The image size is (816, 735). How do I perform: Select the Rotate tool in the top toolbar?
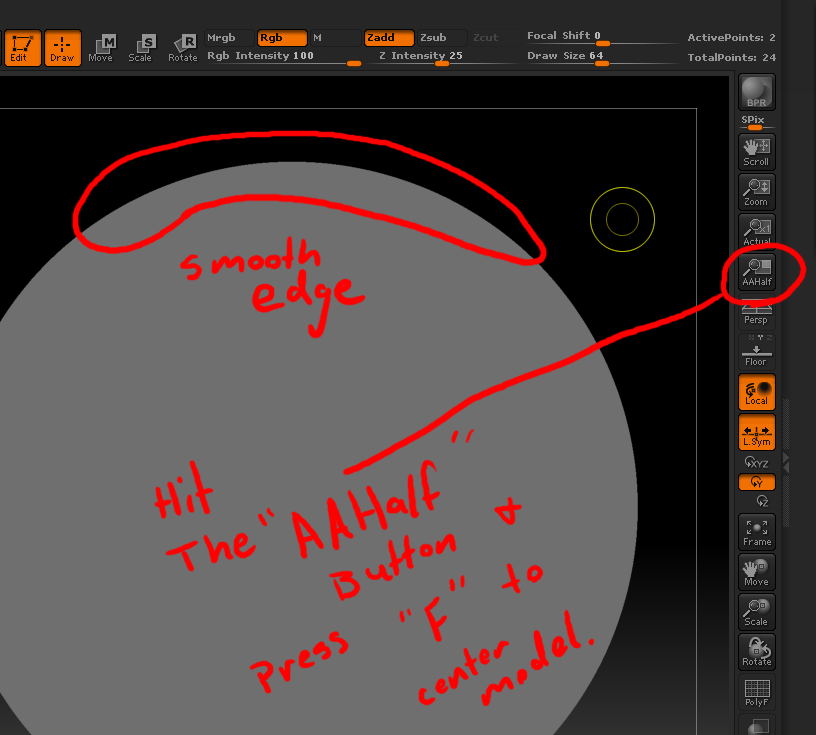coord(183,48)
